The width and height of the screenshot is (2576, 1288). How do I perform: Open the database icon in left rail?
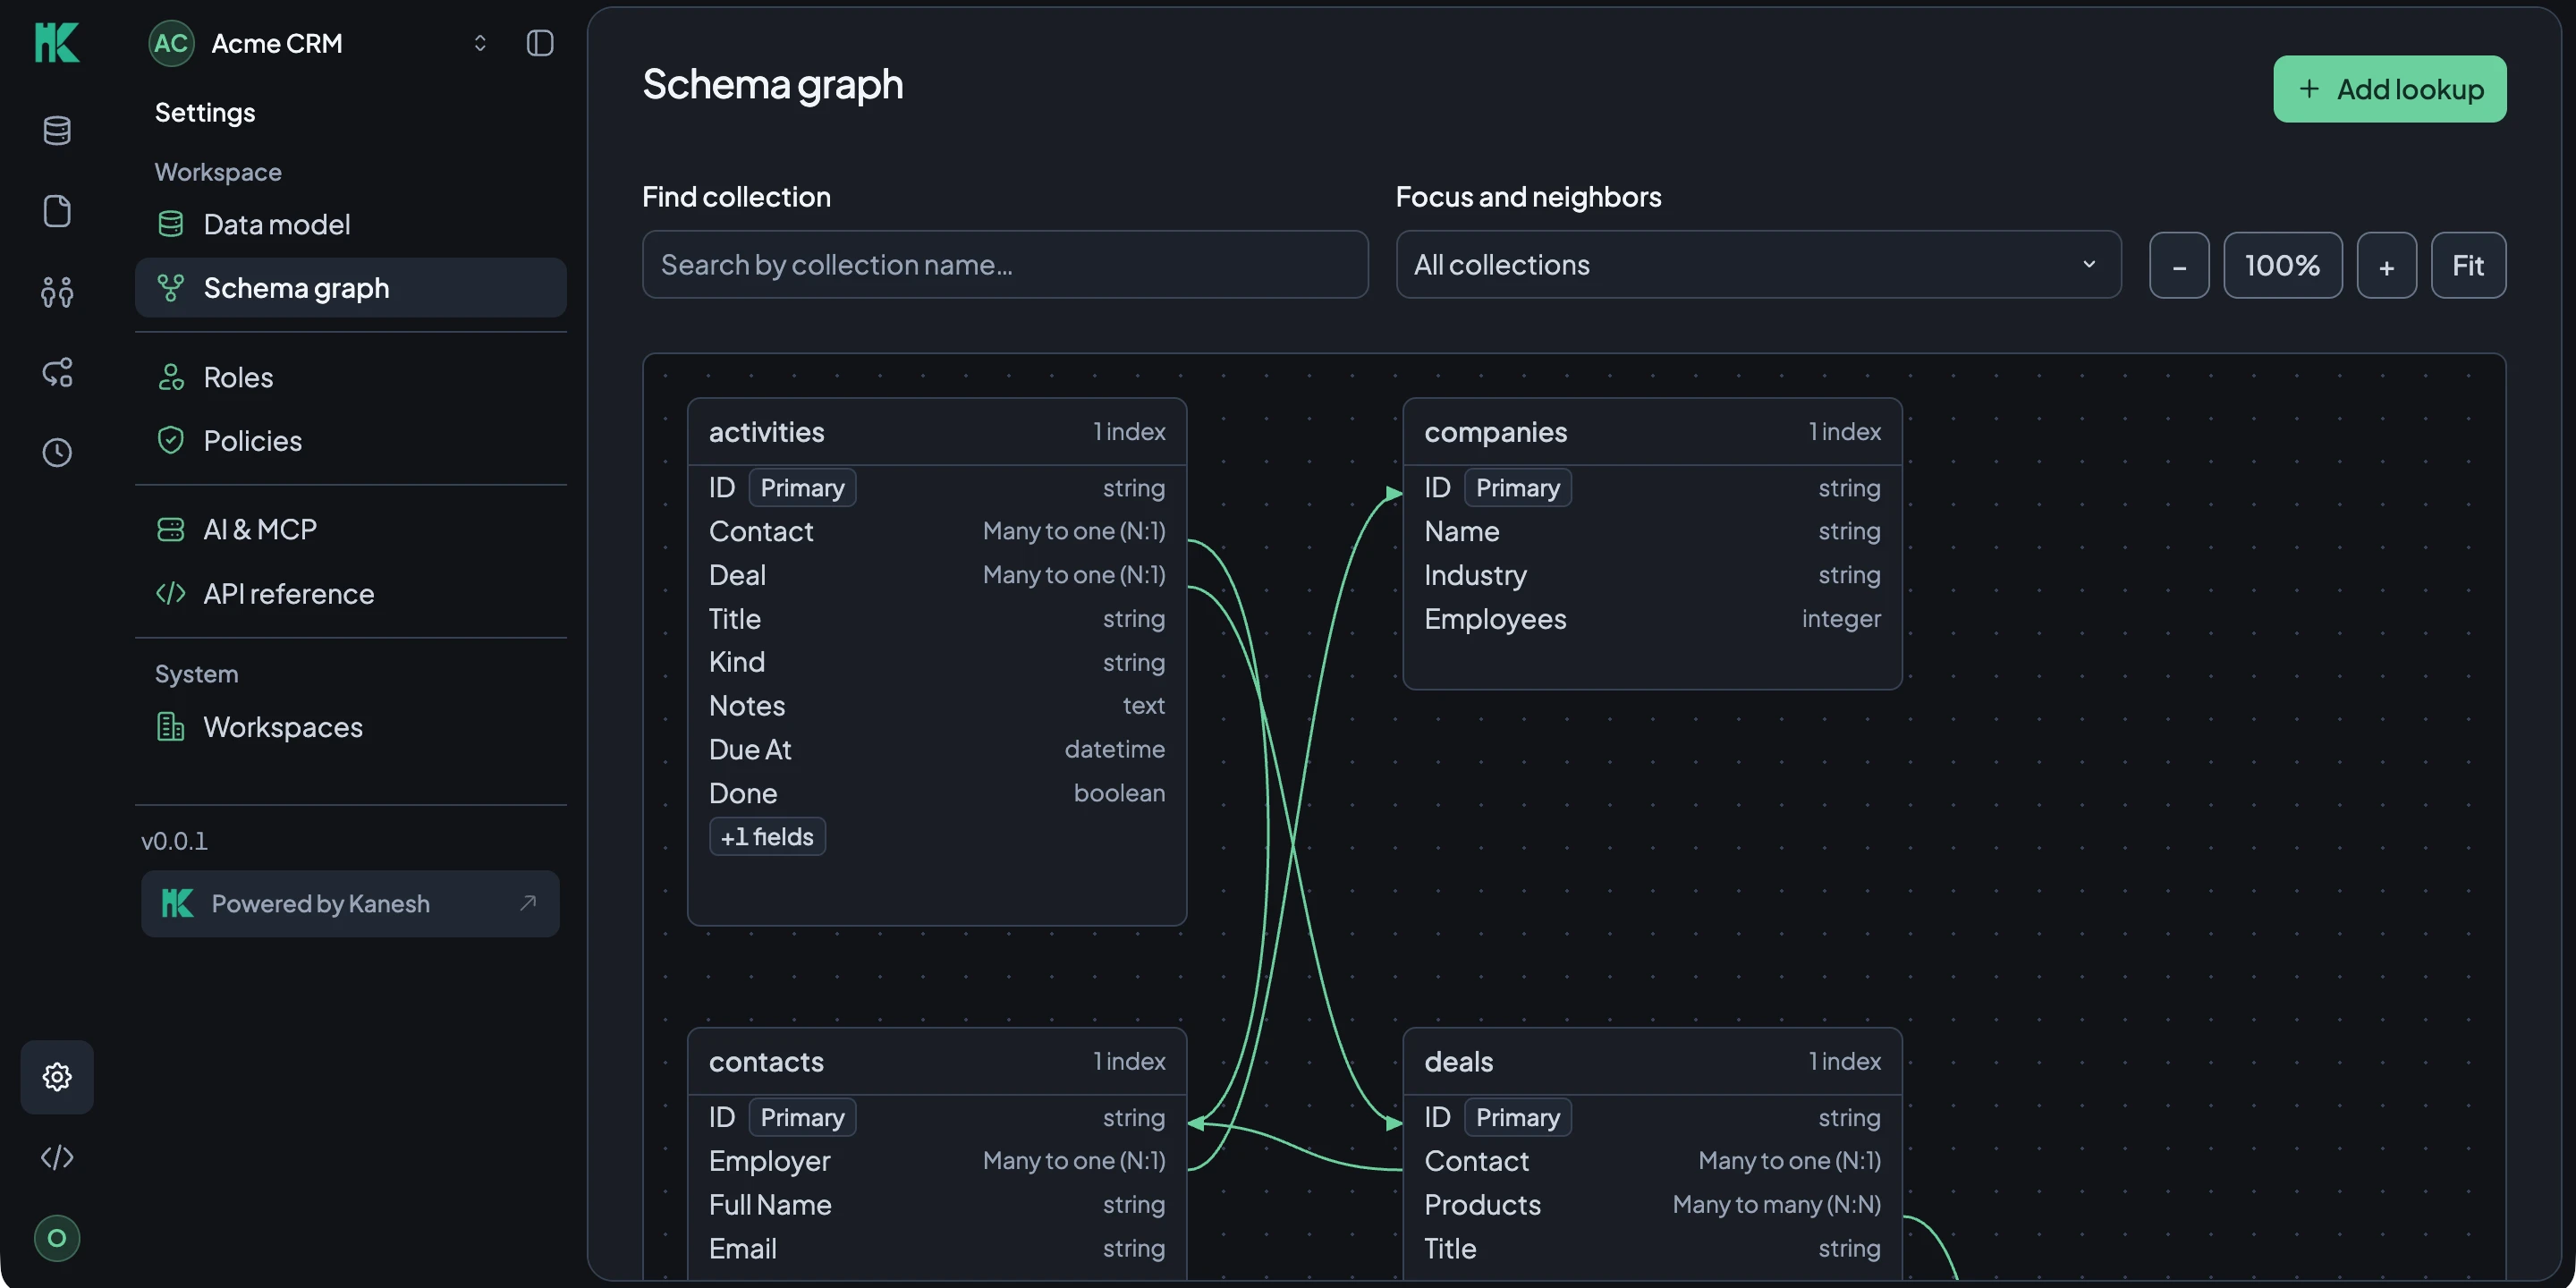[x=57, y=130]
